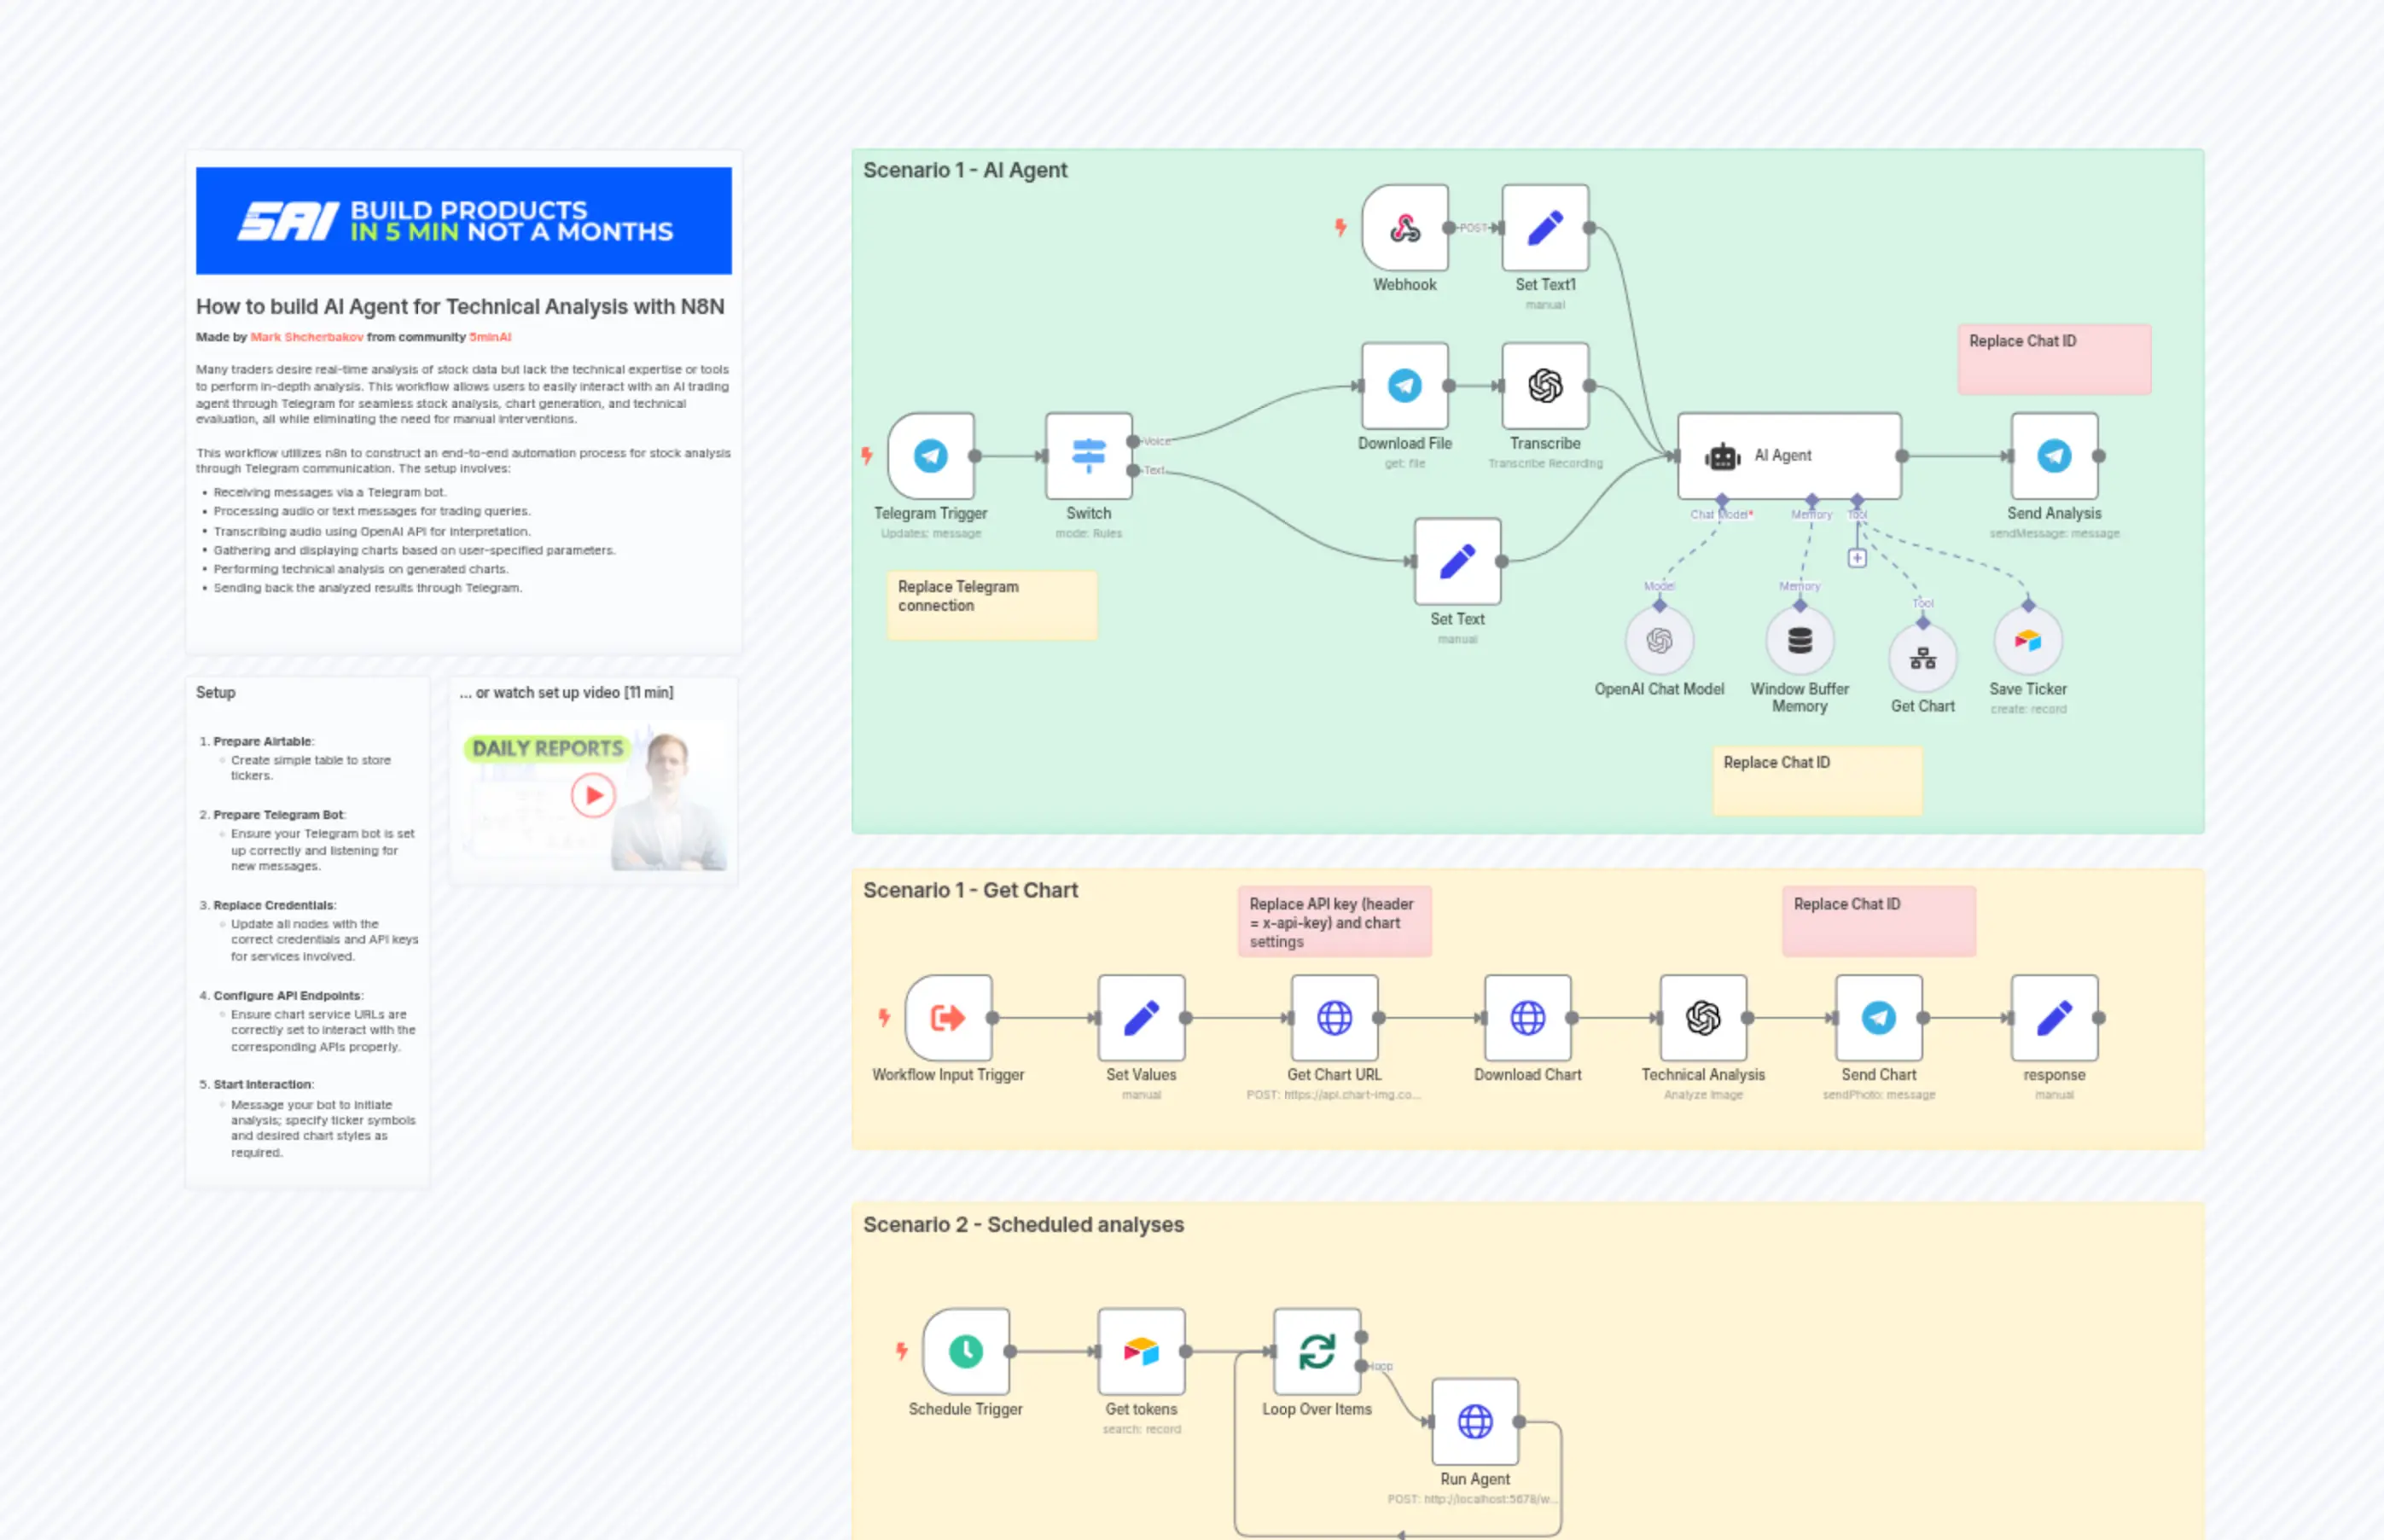Open the Webhook node
The height and width of the screenshot is (1540, 2384).
[1404, 228]
